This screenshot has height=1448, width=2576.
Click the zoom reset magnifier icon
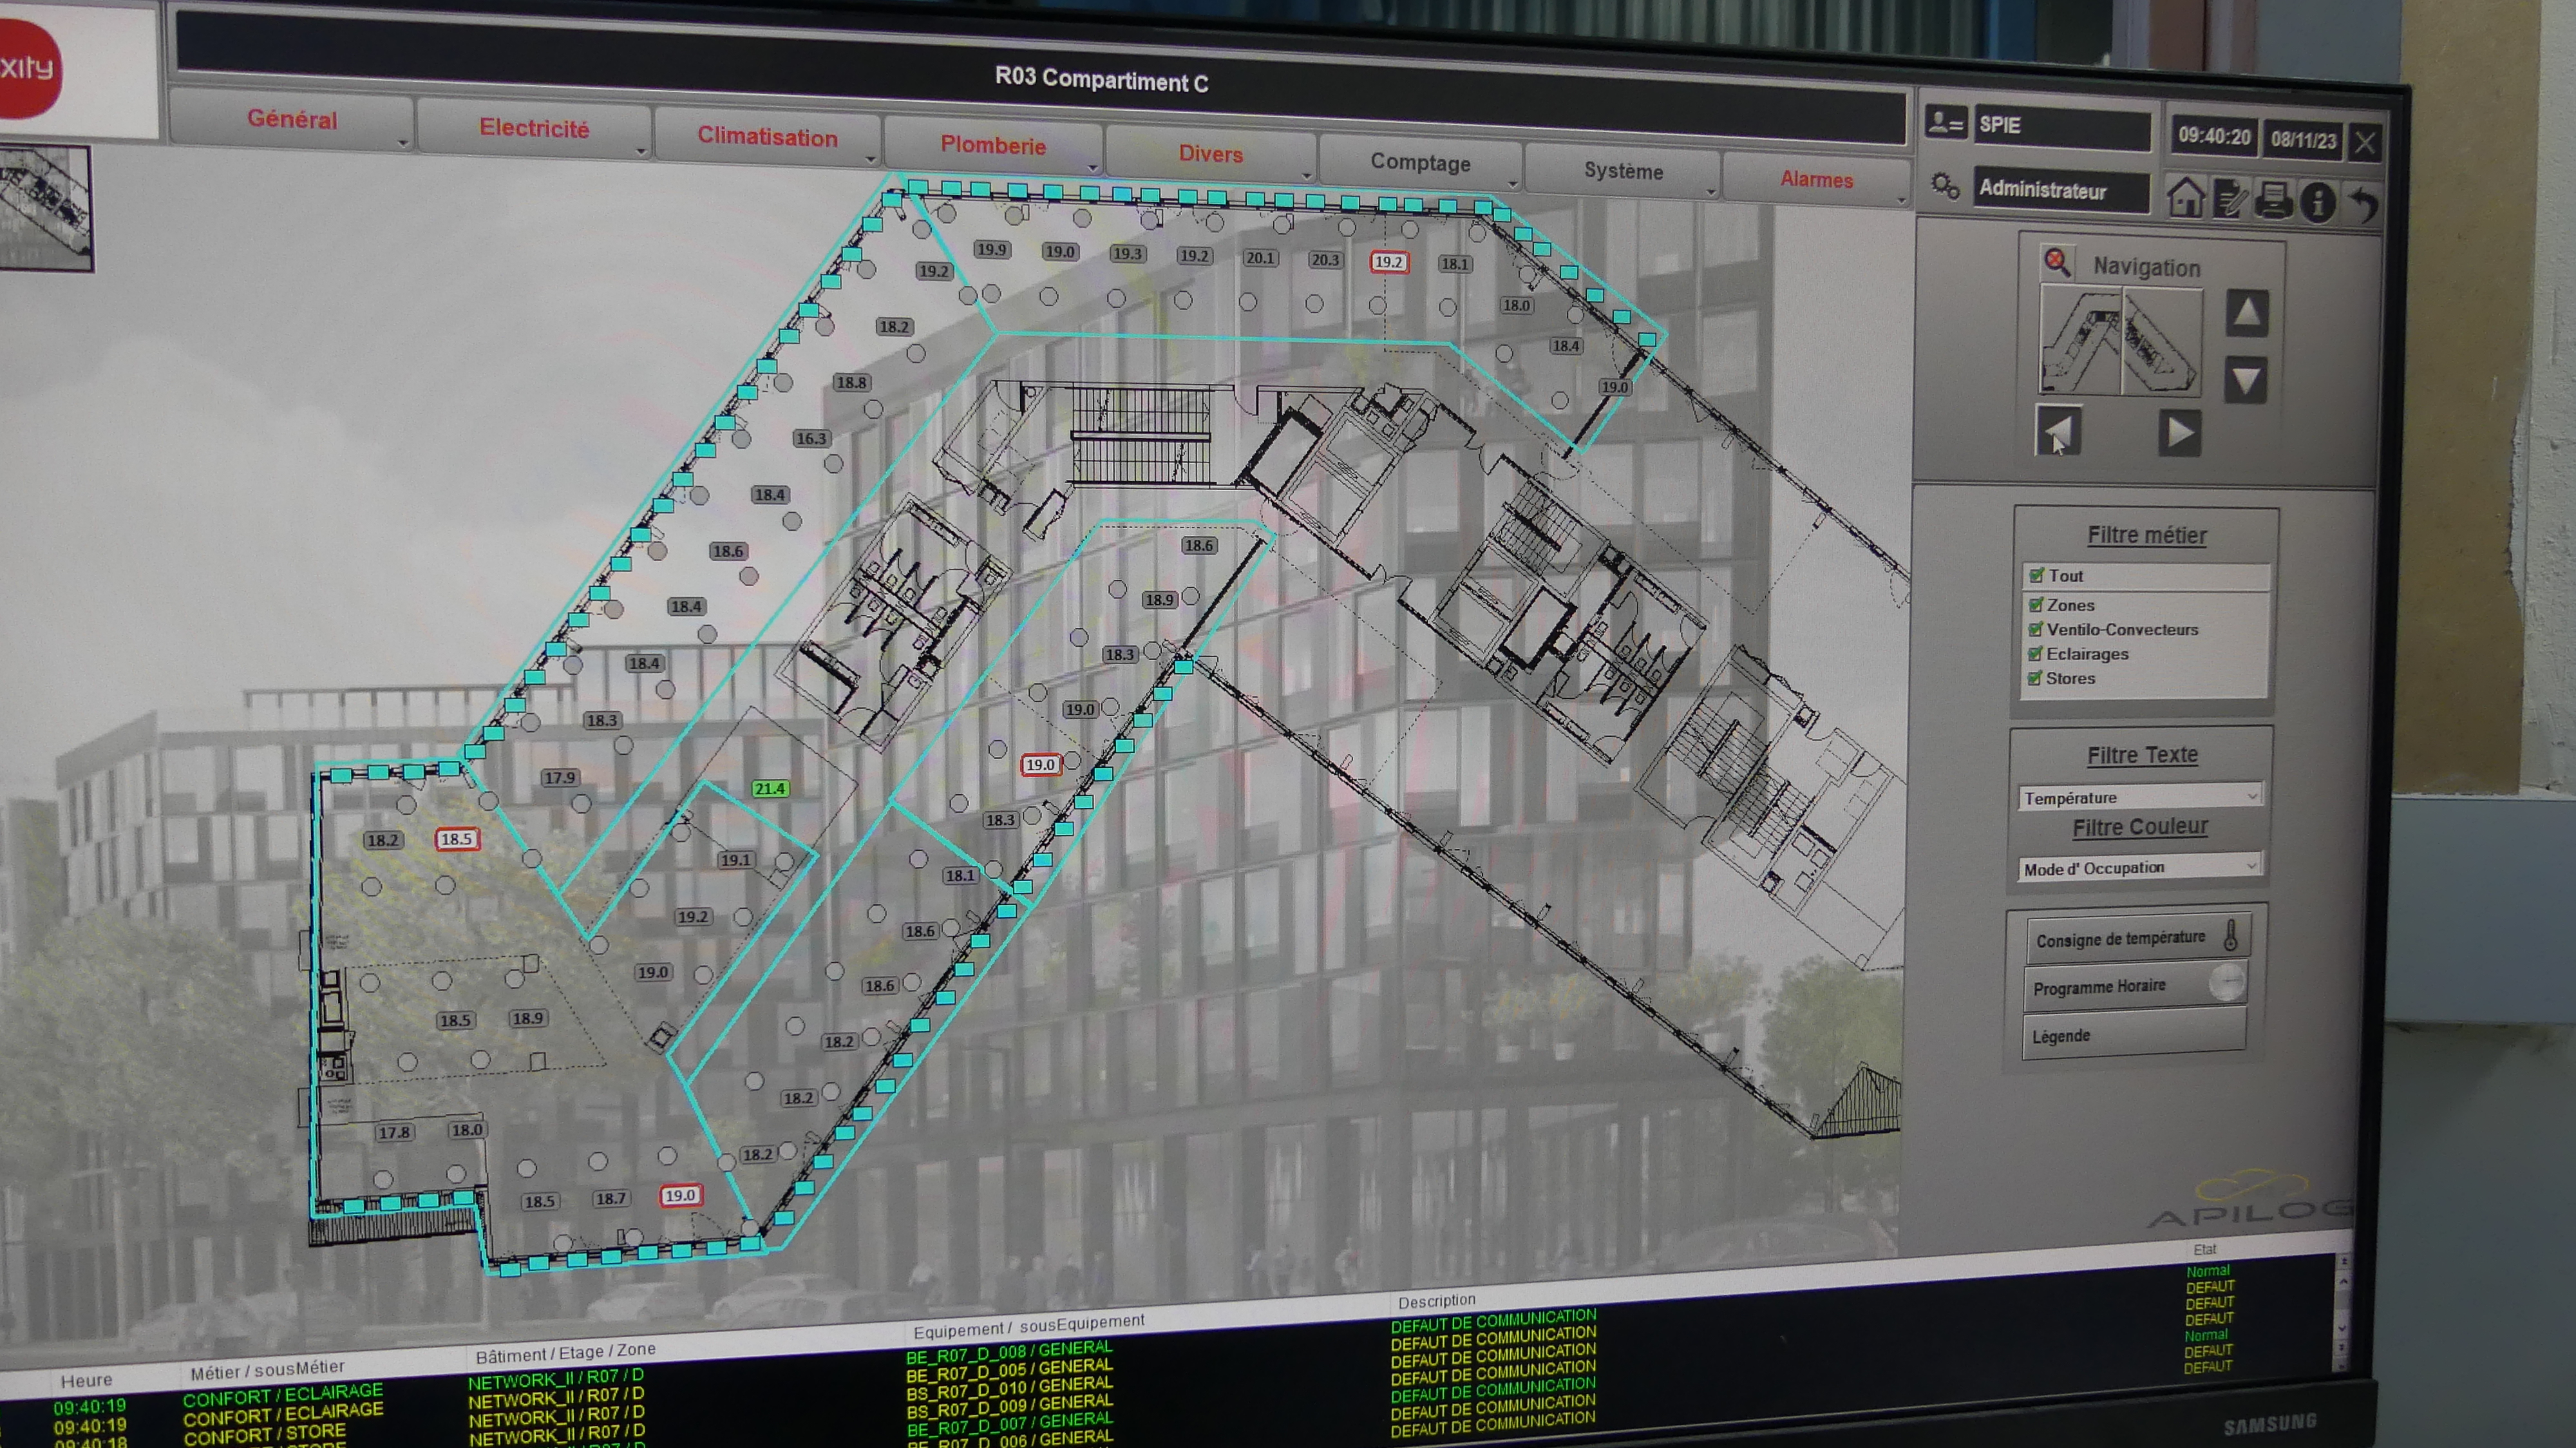click(2056, 263)
